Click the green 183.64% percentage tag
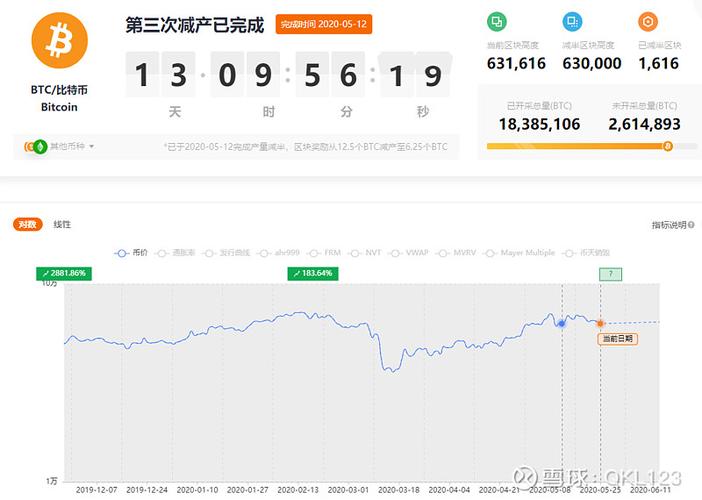Image resolution: width=702 pixels, height=500 pixels. click(x=313, y=273)
